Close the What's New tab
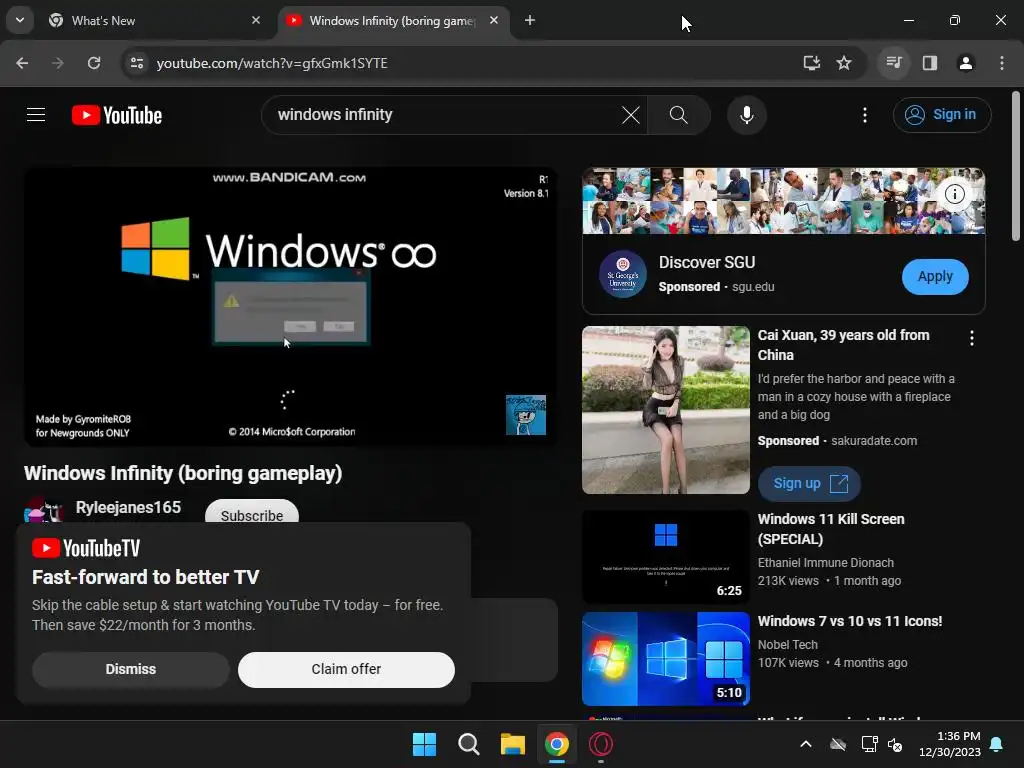Viewport: 1024px width, 768px height. (x=256, y=20)
